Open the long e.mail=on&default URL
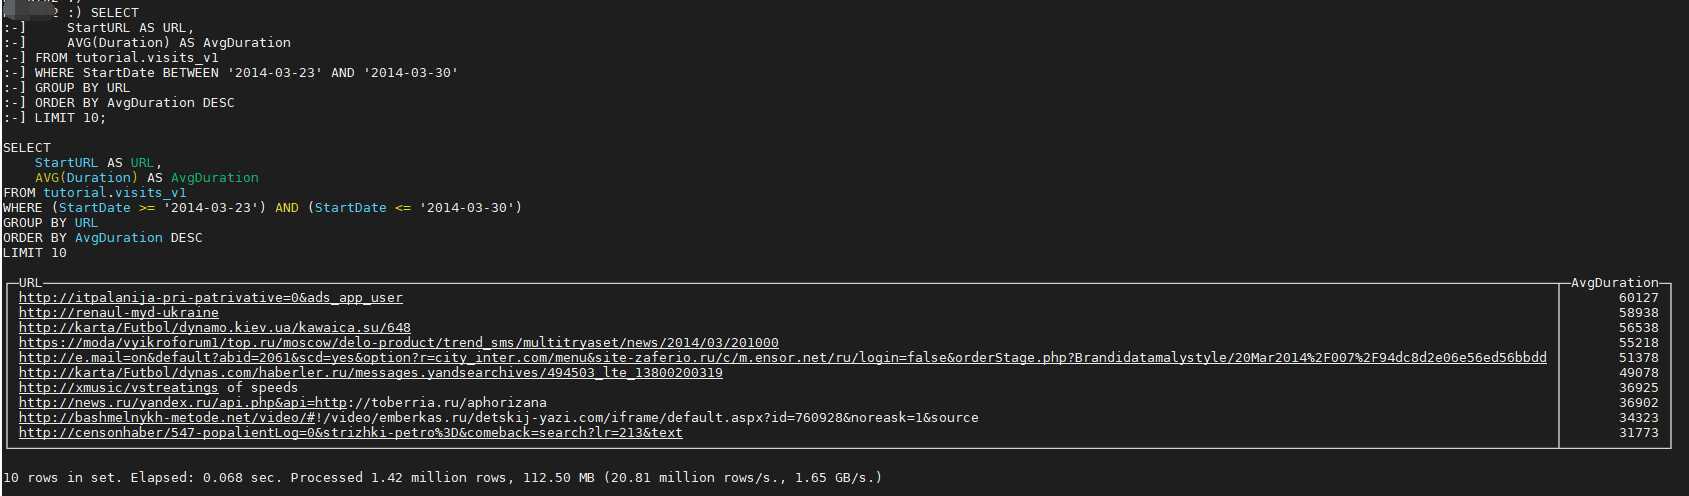Viewport: 1689px width, 496px height. coord(783,358)
